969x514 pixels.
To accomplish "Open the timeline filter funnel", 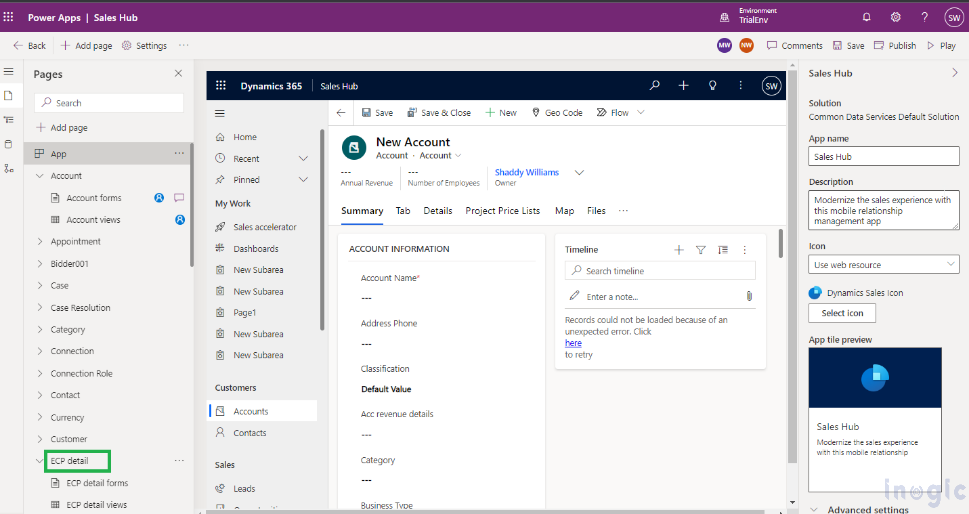I will pos(701,250).
